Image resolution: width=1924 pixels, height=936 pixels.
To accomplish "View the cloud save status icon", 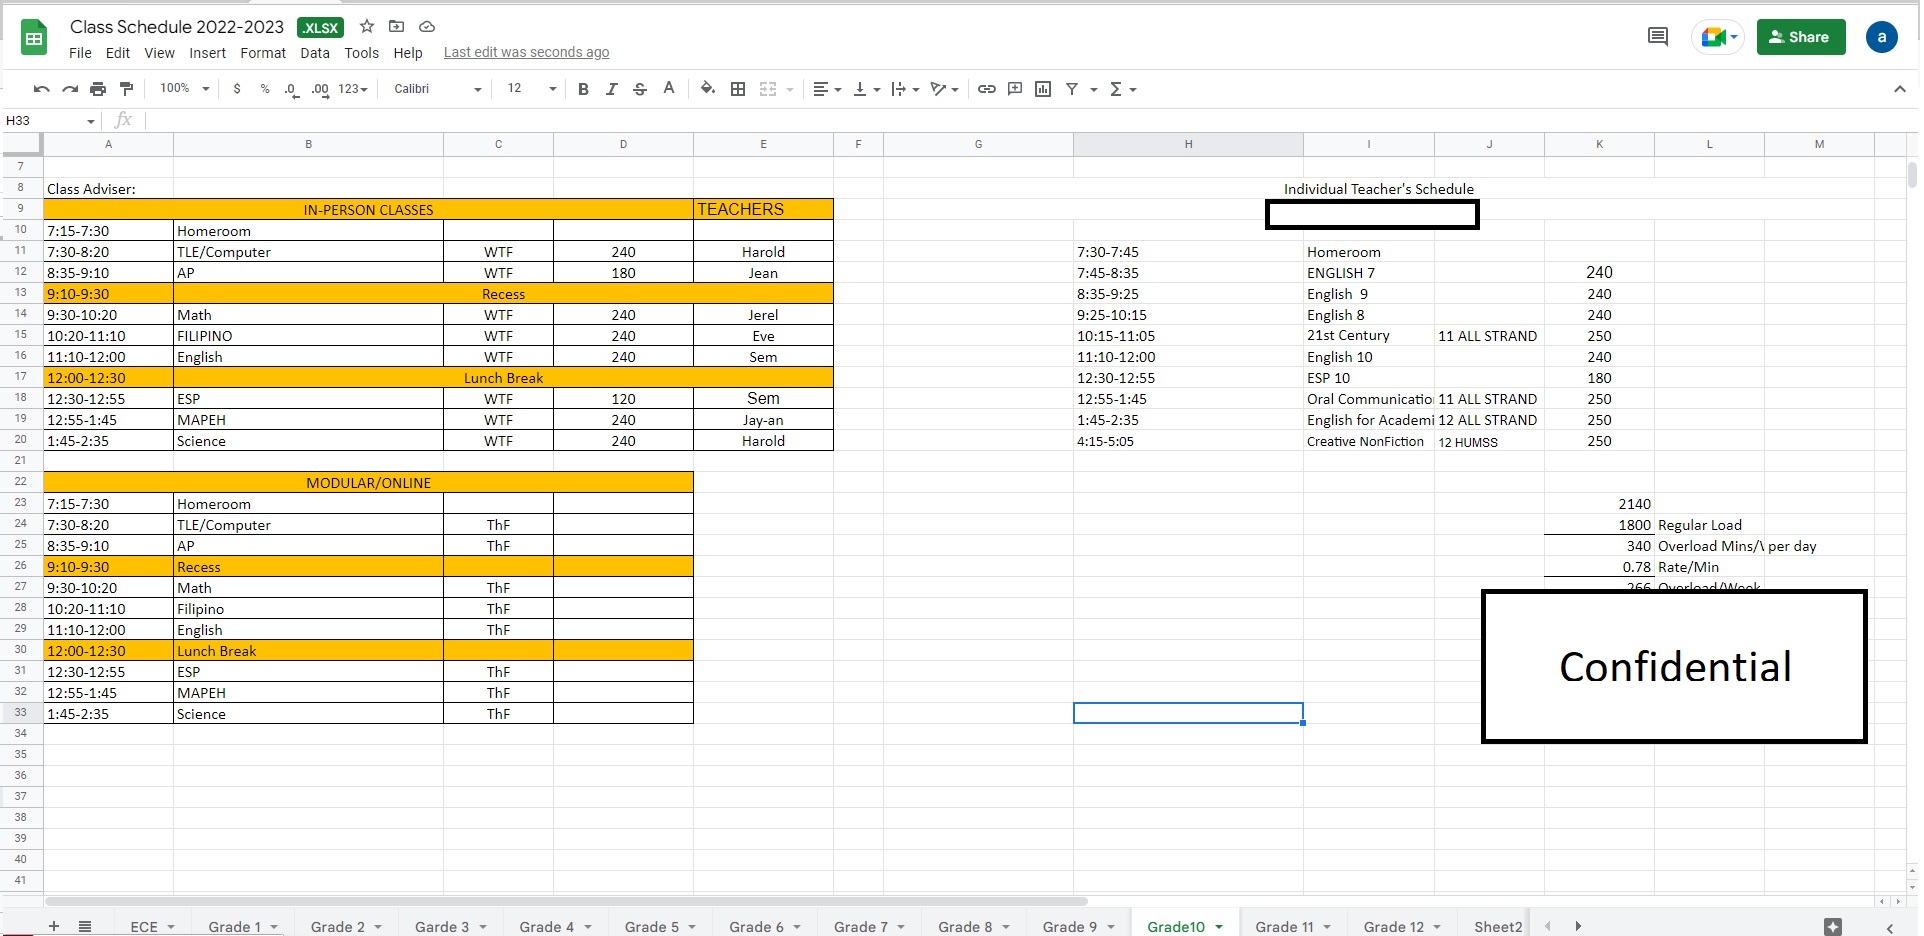I will (427, 27).
